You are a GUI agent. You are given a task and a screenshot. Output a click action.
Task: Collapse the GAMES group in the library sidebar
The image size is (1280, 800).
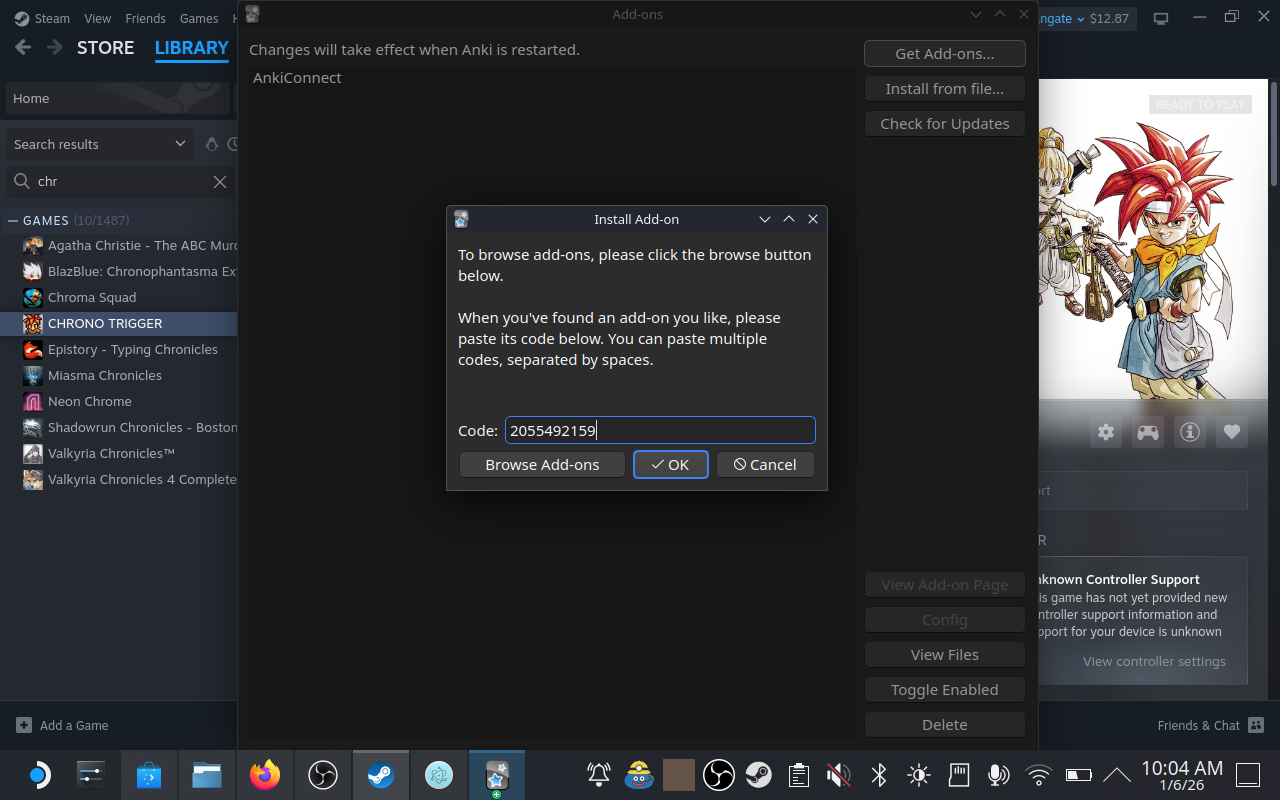click(x=11, y=220)
